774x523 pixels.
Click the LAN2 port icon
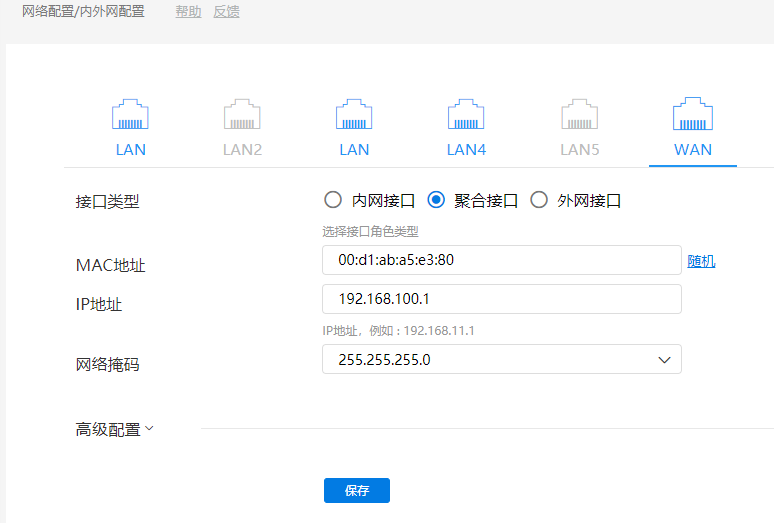(x=242, y=115)
